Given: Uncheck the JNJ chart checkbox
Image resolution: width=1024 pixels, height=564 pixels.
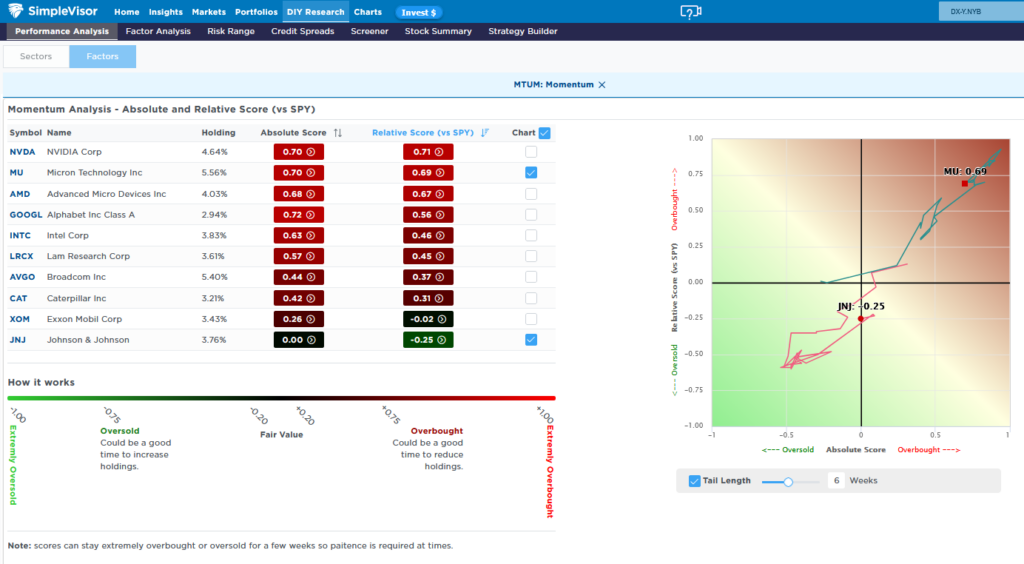Looking at the screenshot, I should click(531, 340).
